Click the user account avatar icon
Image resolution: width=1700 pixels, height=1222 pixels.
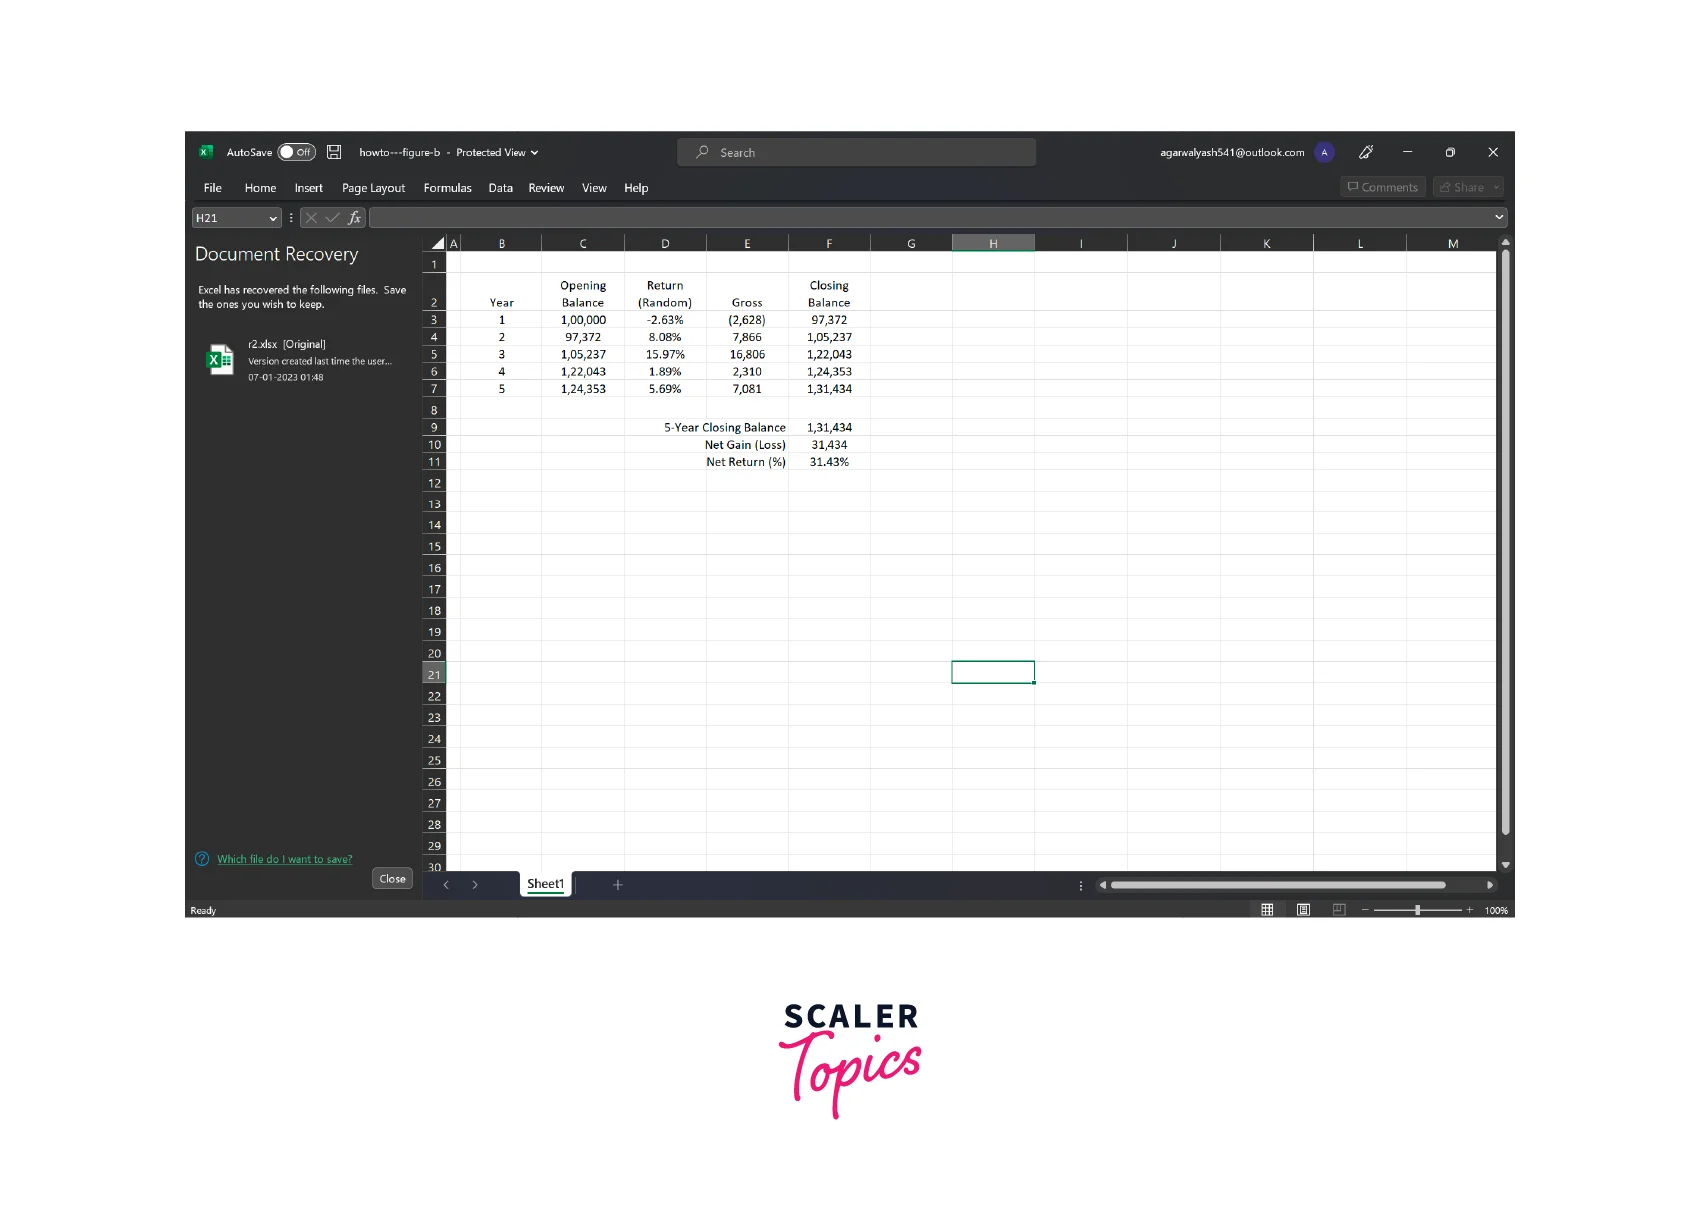point(1324,152)
